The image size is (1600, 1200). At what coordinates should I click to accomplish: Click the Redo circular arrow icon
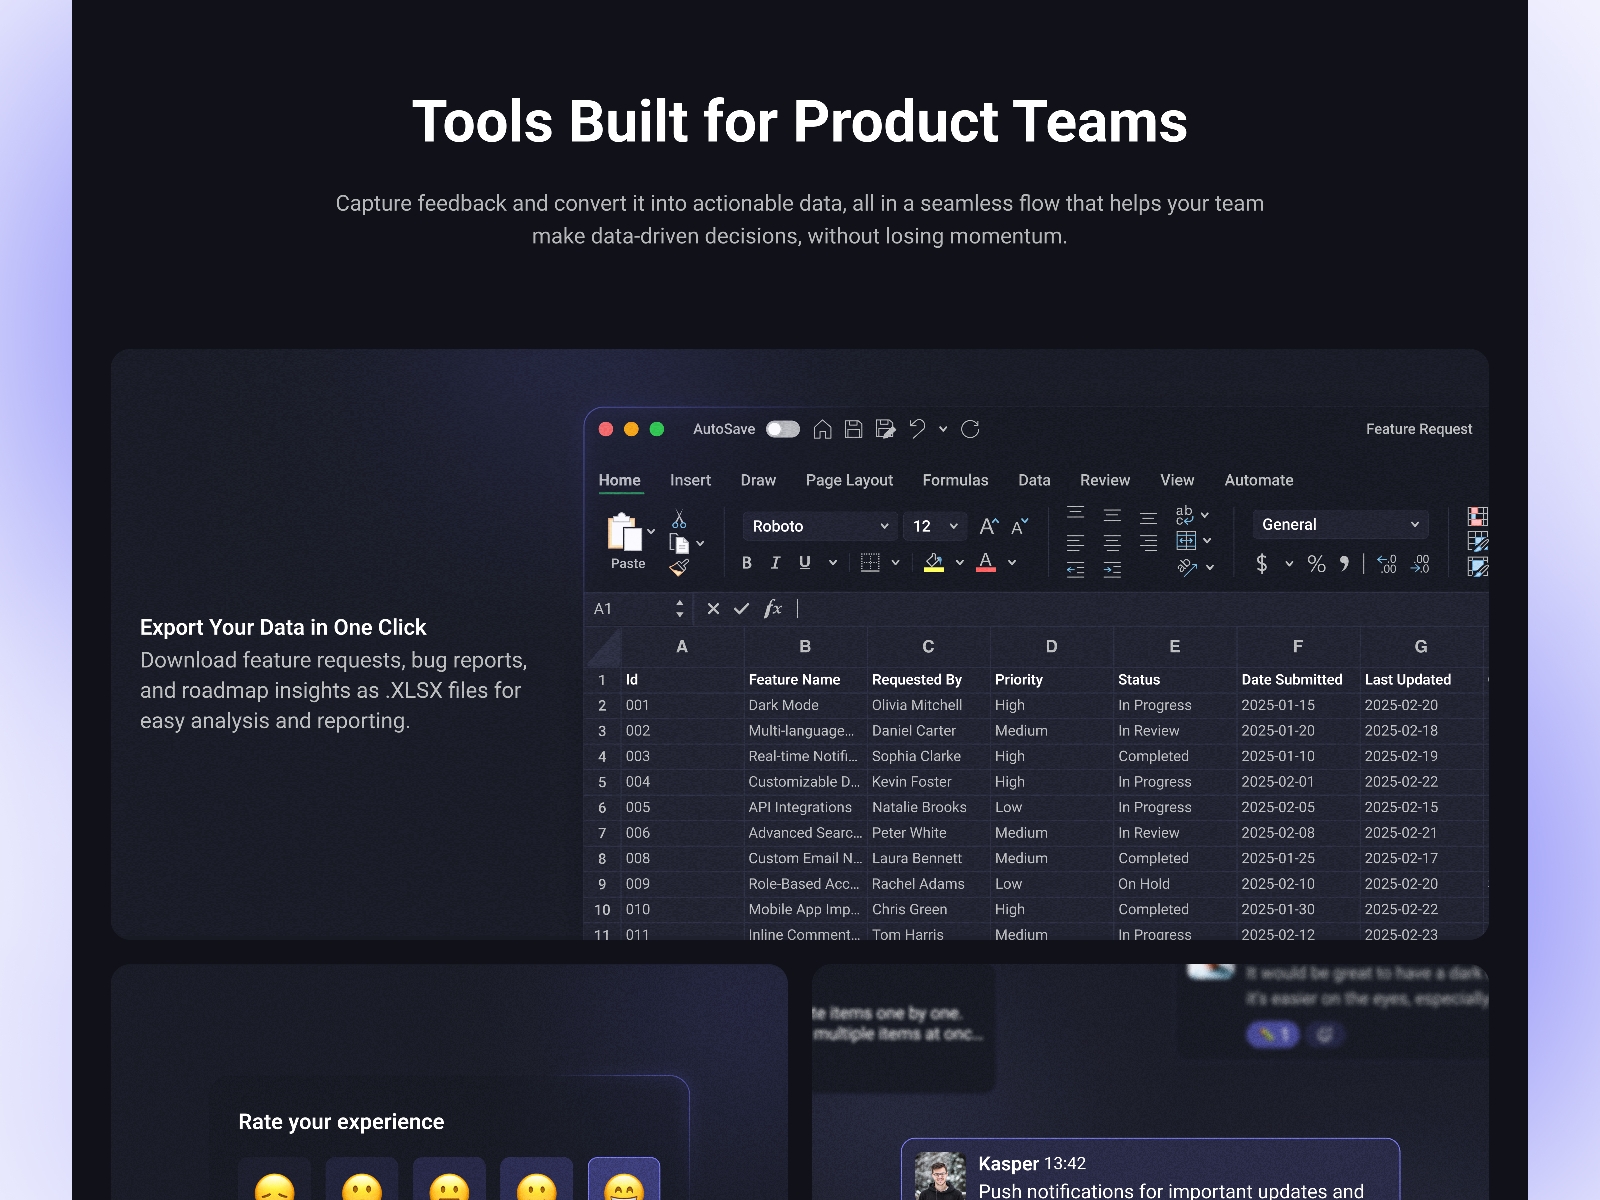(x=970, y=429)
